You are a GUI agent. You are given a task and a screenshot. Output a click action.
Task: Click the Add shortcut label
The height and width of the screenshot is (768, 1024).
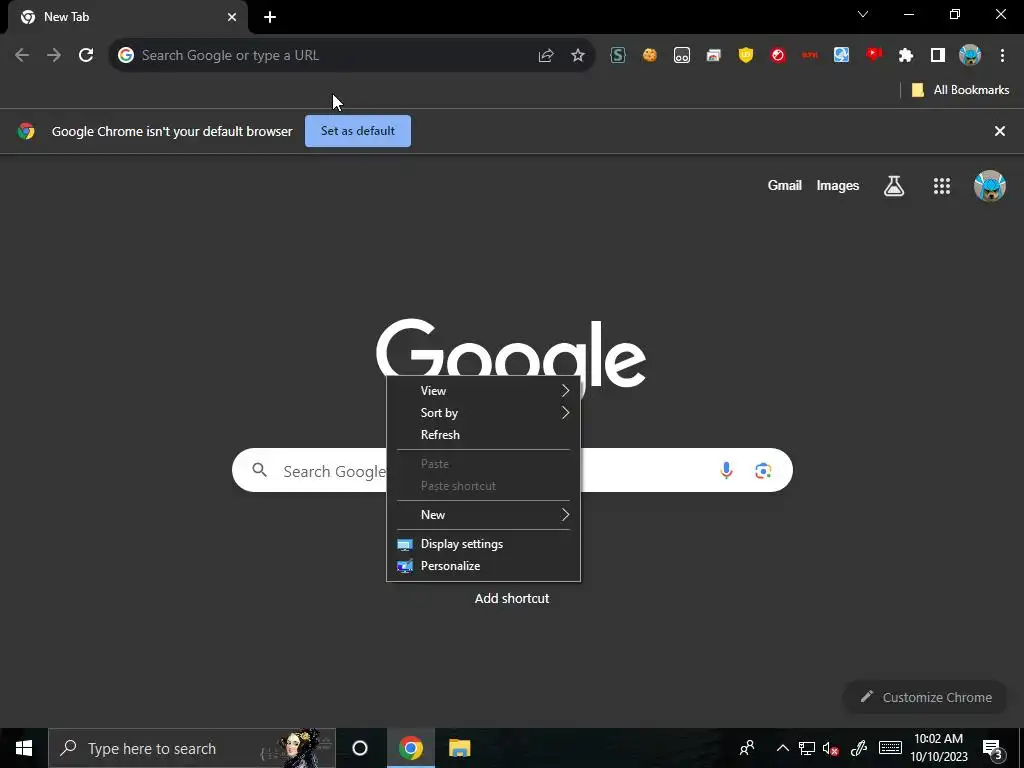512,598
